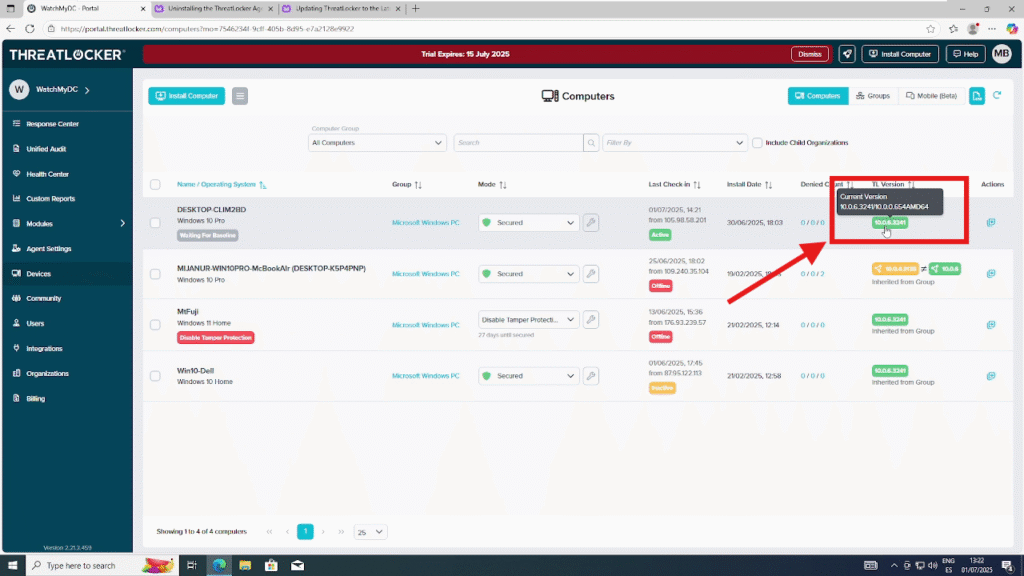Open actions icon for MtFuji row

(x=991, y=325)
